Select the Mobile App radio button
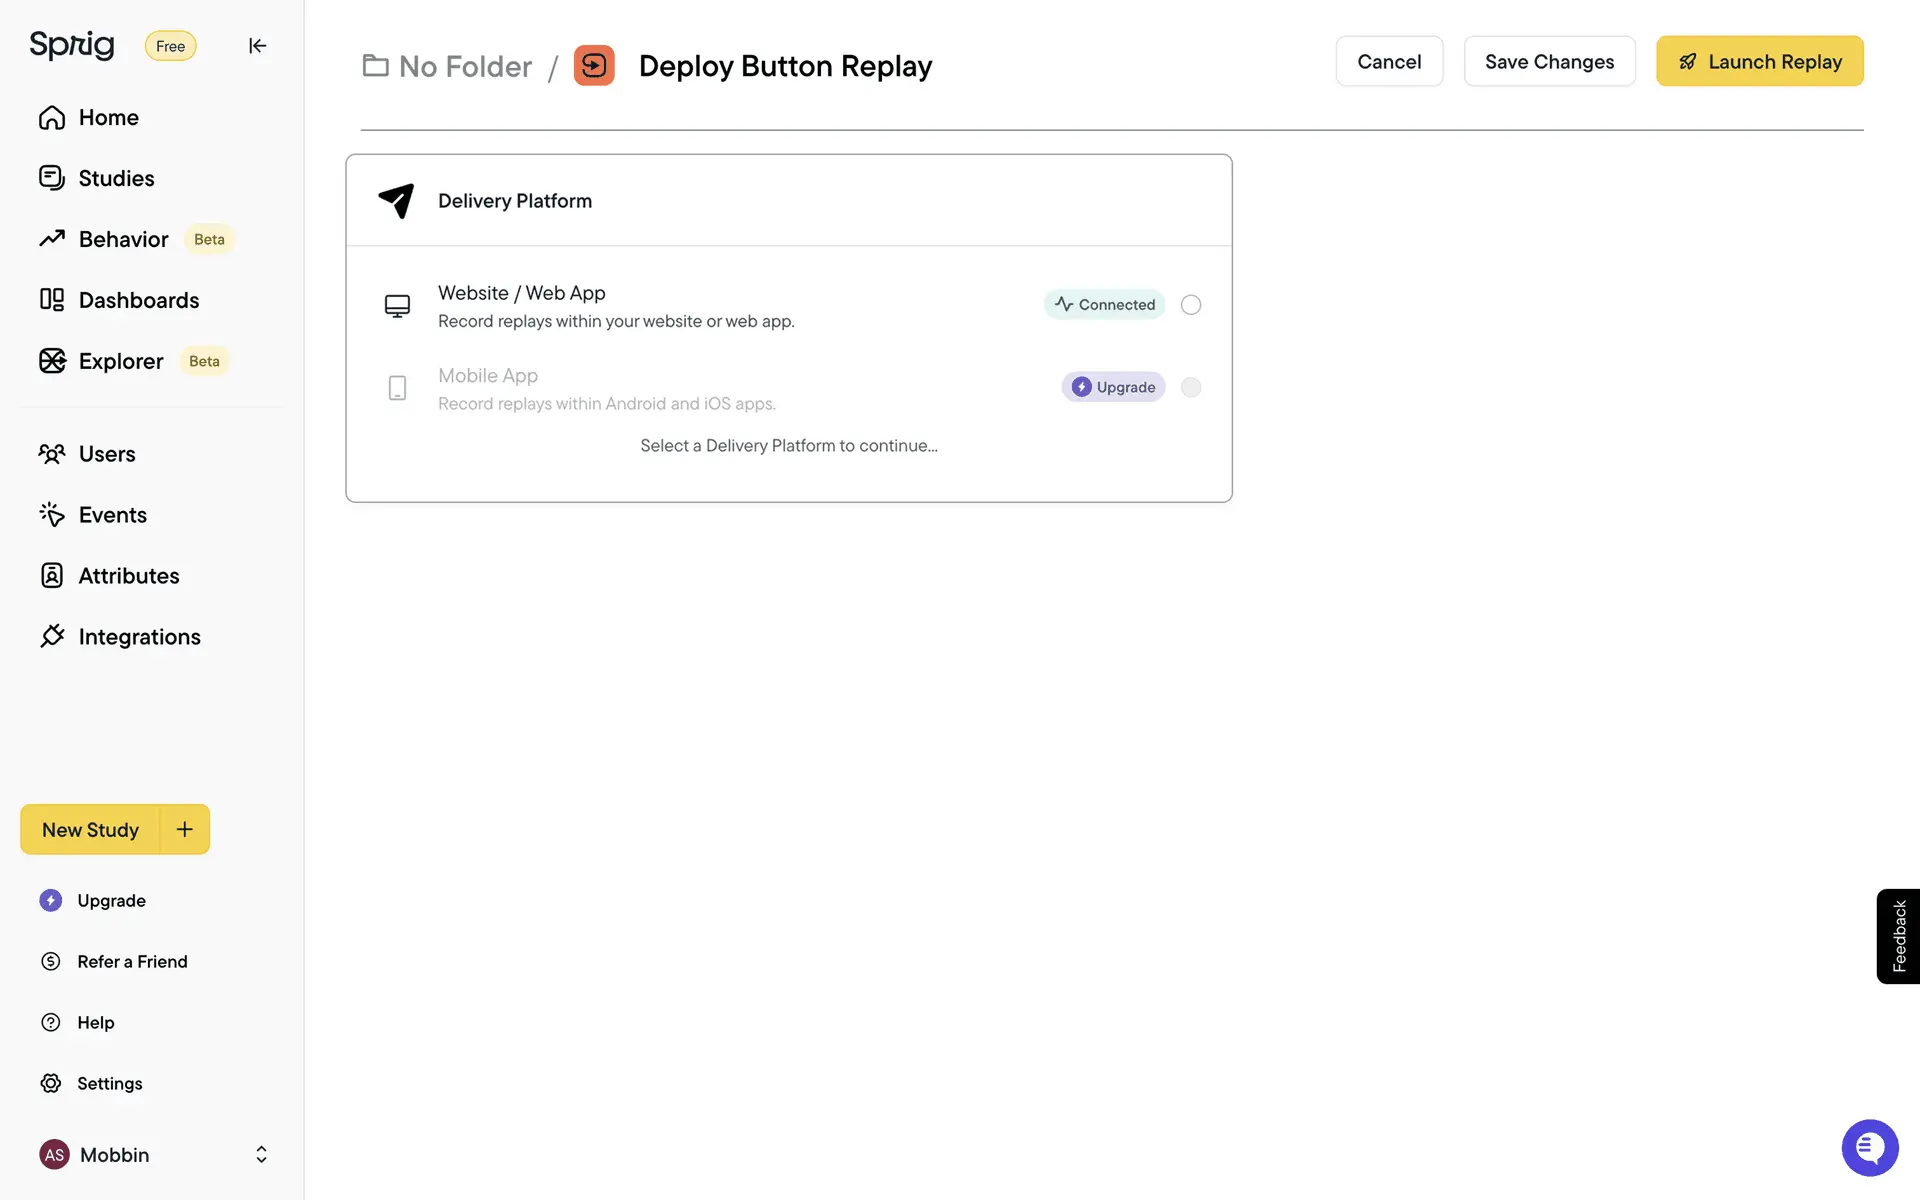 point(1190,387)
